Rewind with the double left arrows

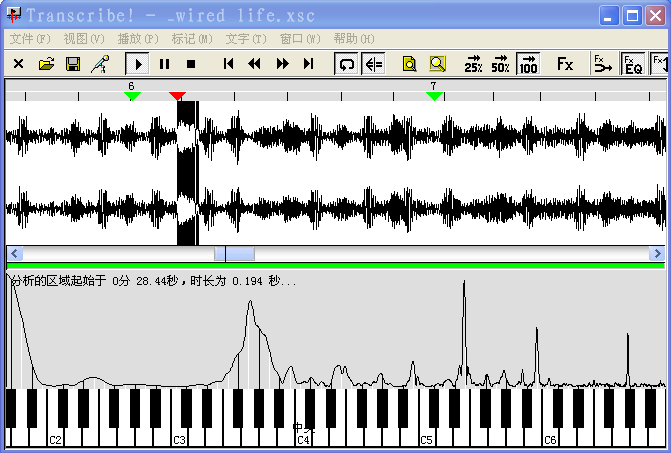[x=255, y=64]
